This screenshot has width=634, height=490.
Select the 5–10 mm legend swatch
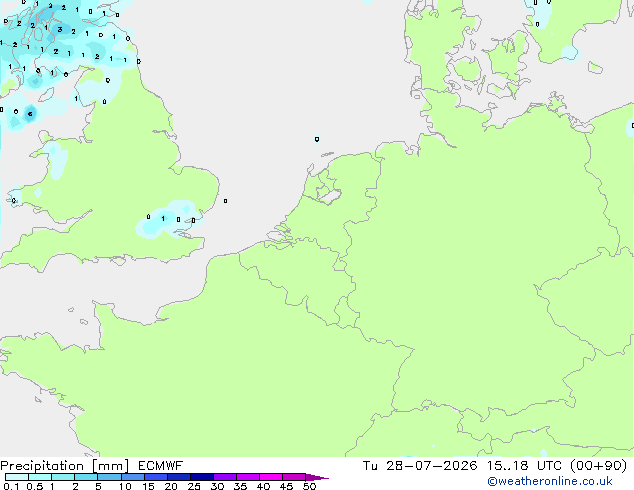click(x=109, y=477)
